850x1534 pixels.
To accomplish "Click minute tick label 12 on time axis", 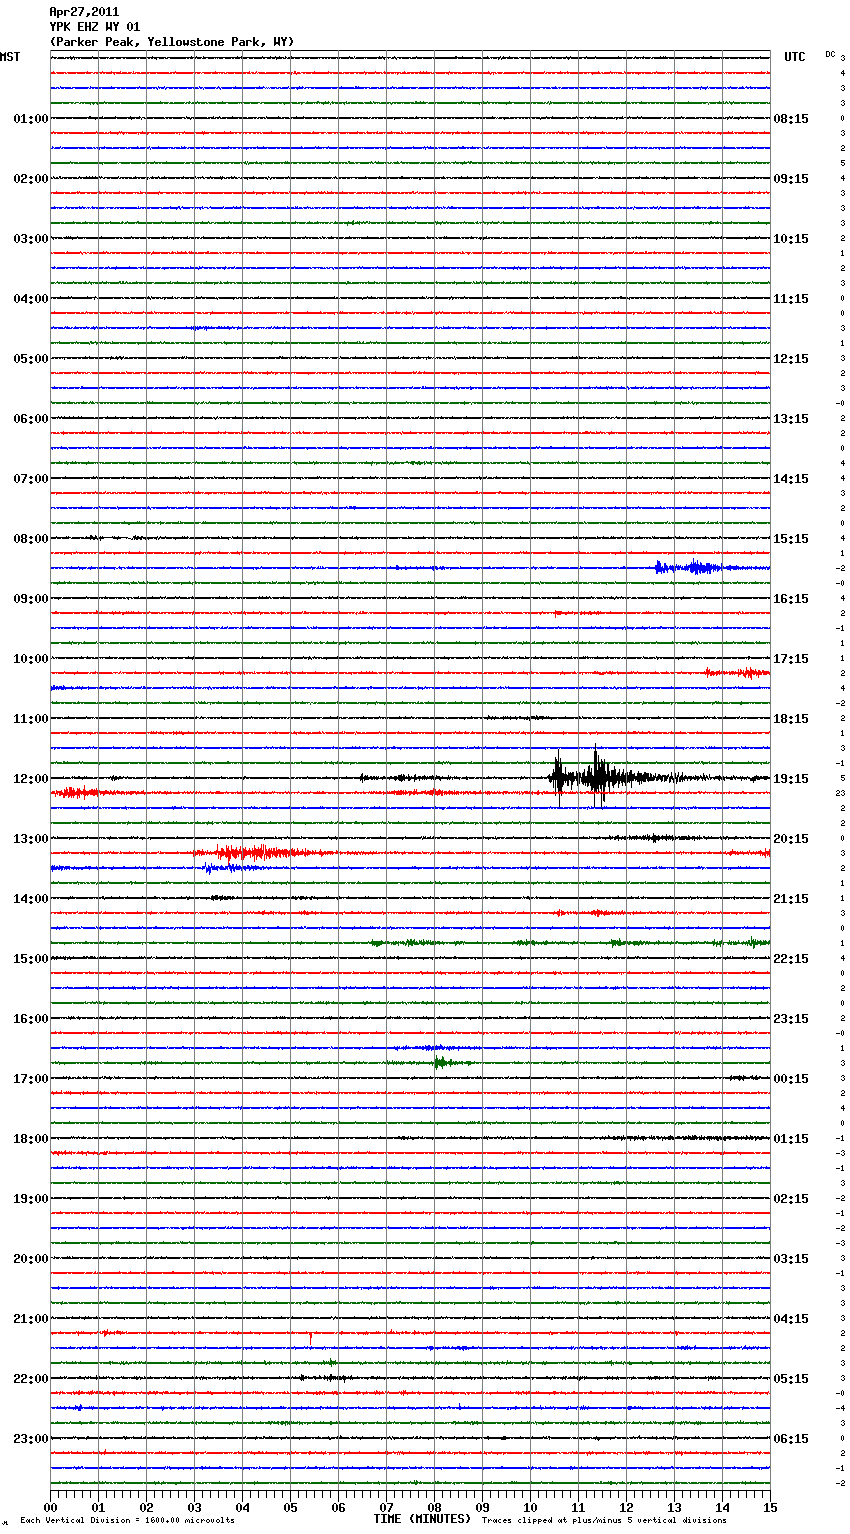I will click(626, 1507).
